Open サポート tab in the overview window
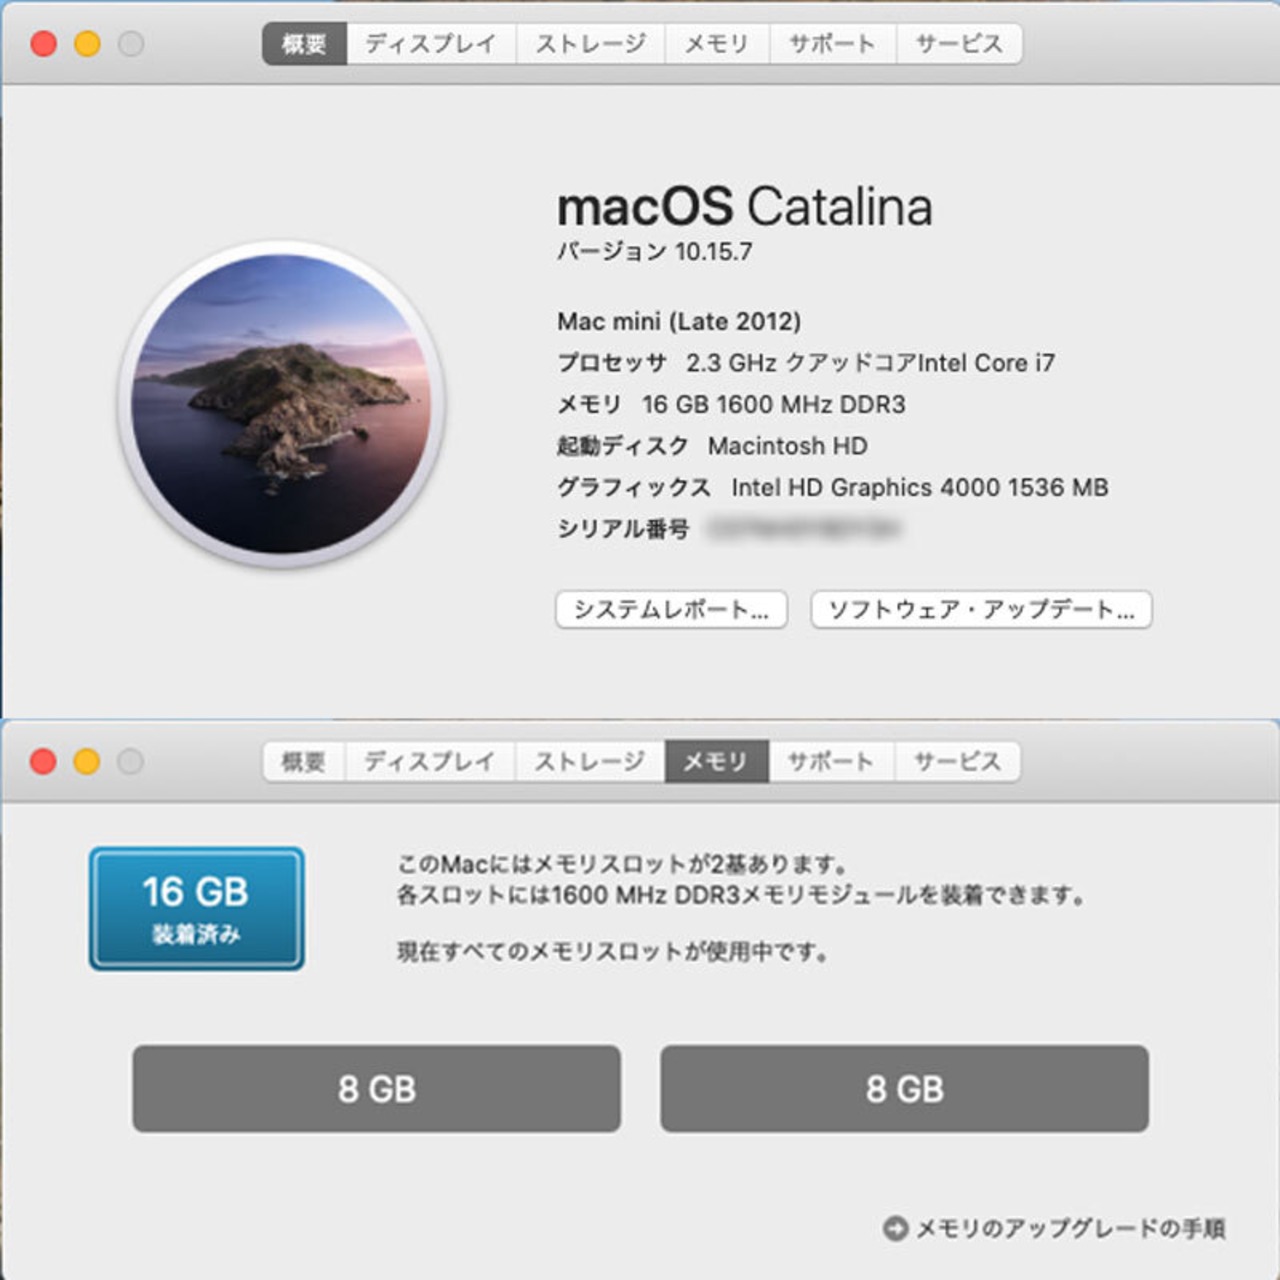The image size is (1280, 1280). [x=831, y=44]
